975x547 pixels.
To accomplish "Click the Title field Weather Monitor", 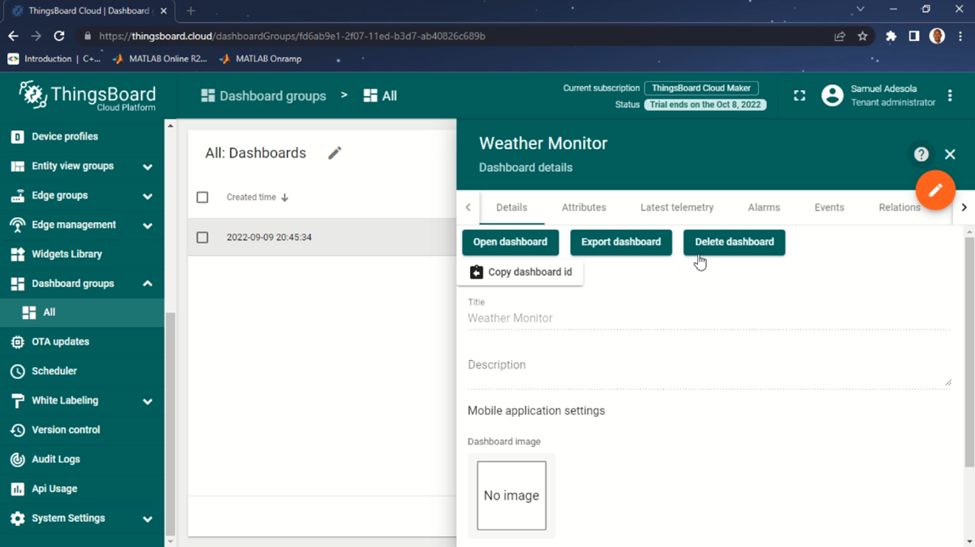I will point(709,318).
